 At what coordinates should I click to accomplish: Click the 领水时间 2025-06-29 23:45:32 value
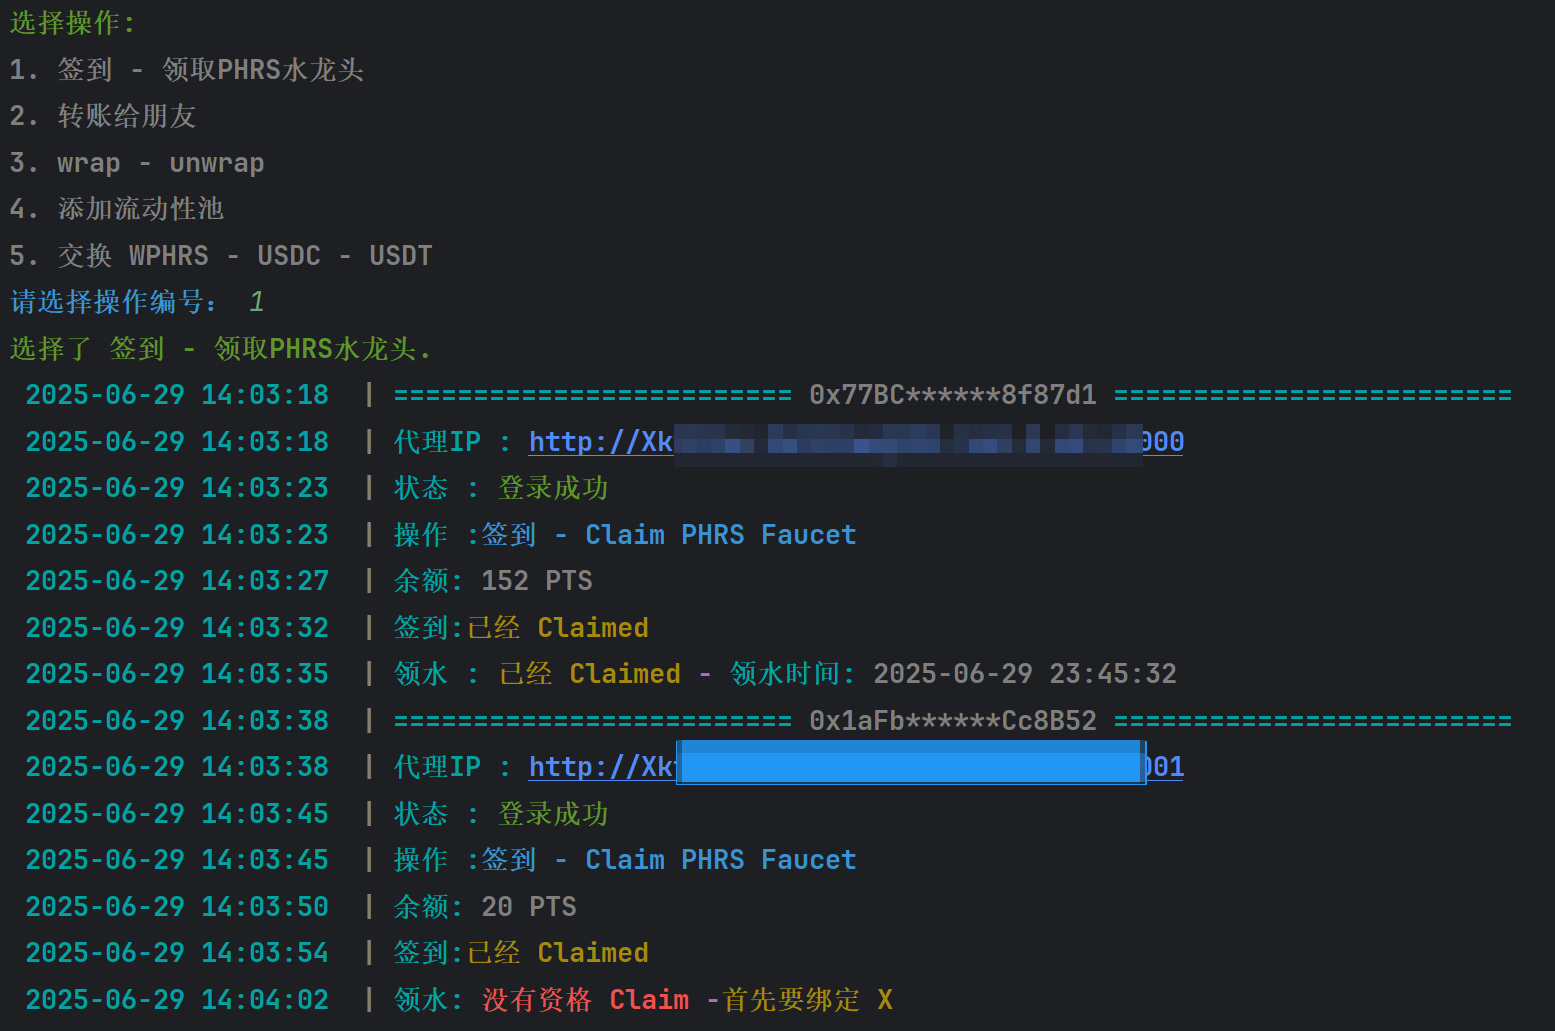coord(1024,674)
